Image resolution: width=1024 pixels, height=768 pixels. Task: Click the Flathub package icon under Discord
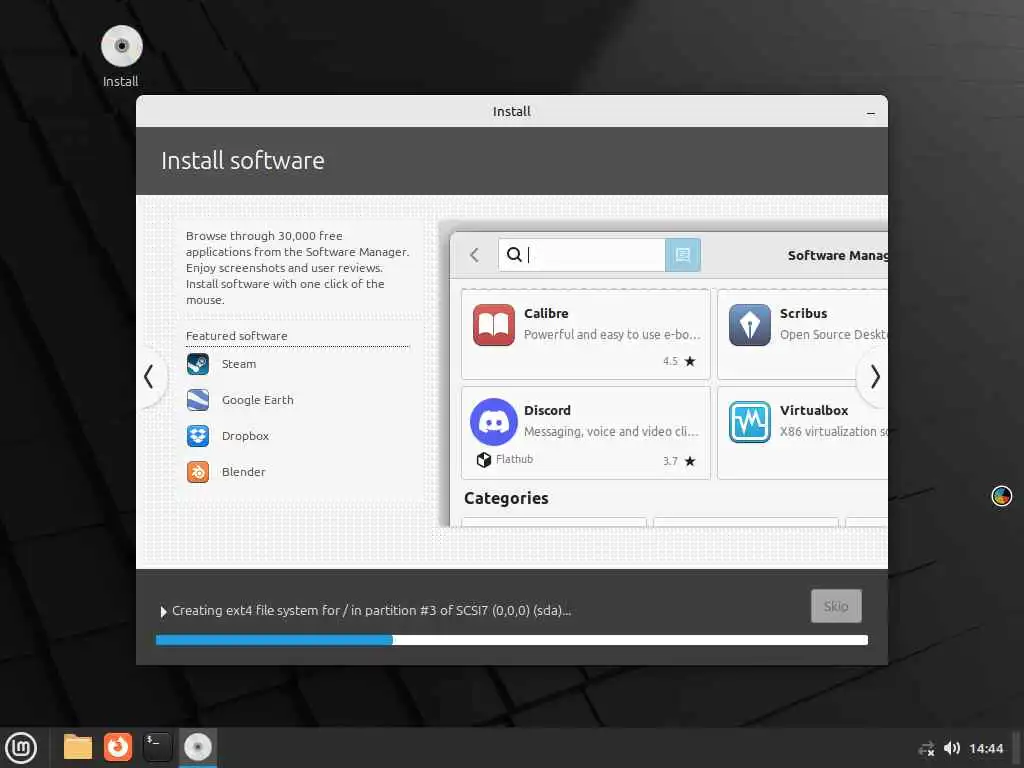coord(483,460)
